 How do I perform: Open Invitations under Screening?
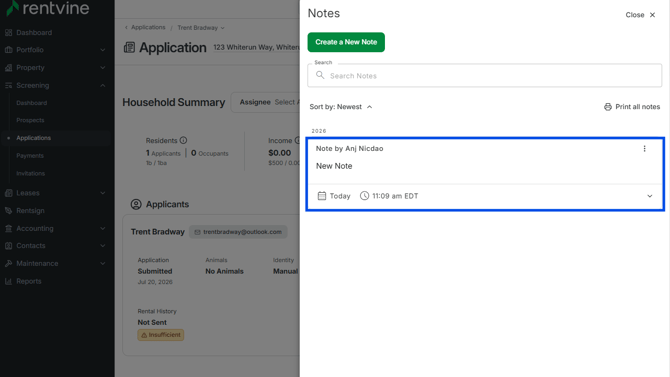coord(30,174)
